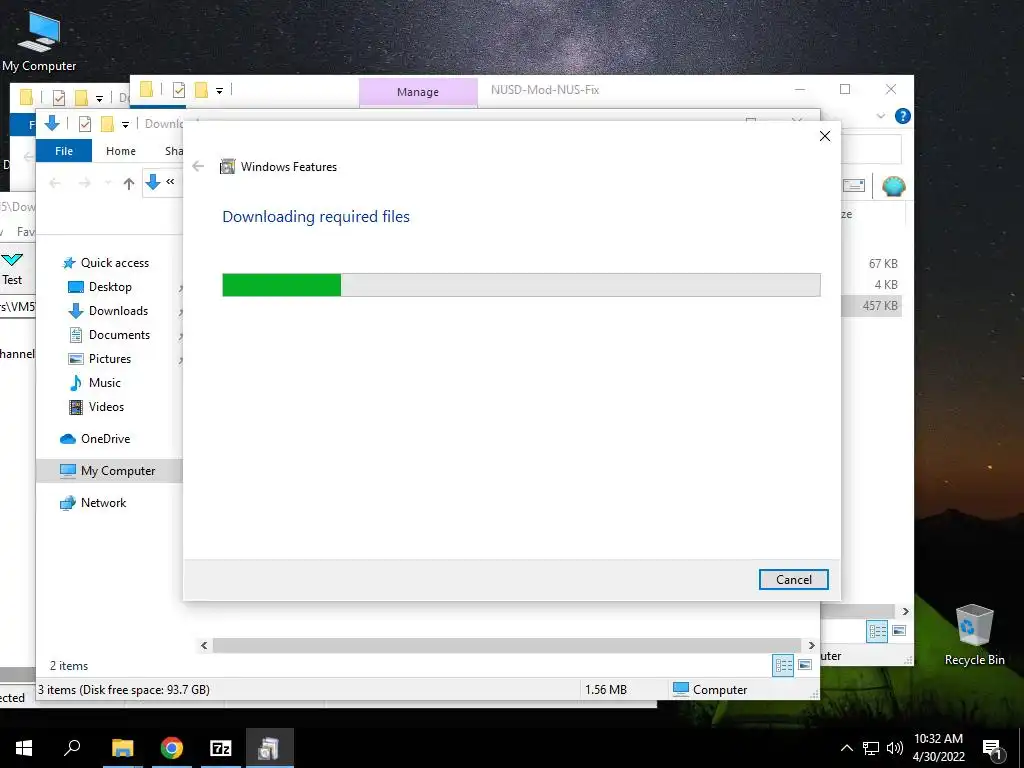Select the 457 KB file row

tap(872, 306)
